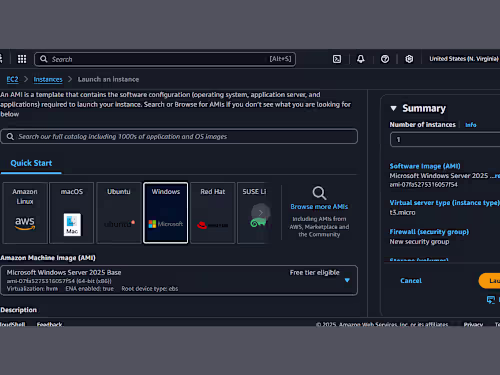Click the Browse more AMIs magnifier link
Image resolution: width=500 pixels, height=375 pixels.
(x=319, y=206)
